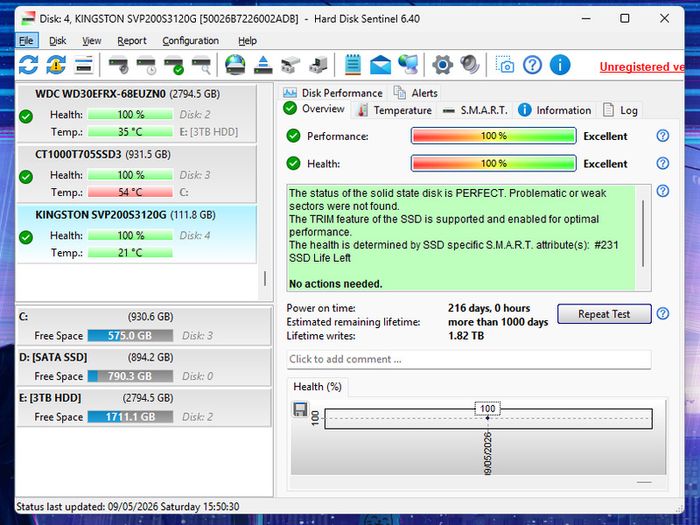Click the 100 data point marker on graph

tap(487, 417)
